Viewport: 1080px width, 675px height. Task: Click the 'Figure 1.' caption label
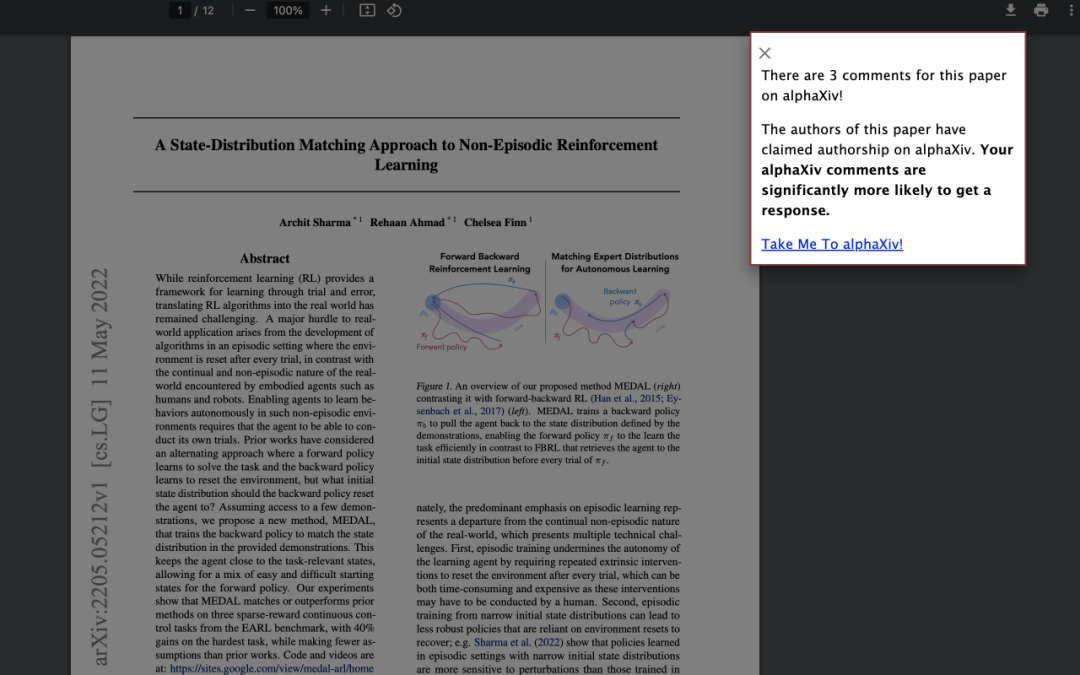[434, 386]
